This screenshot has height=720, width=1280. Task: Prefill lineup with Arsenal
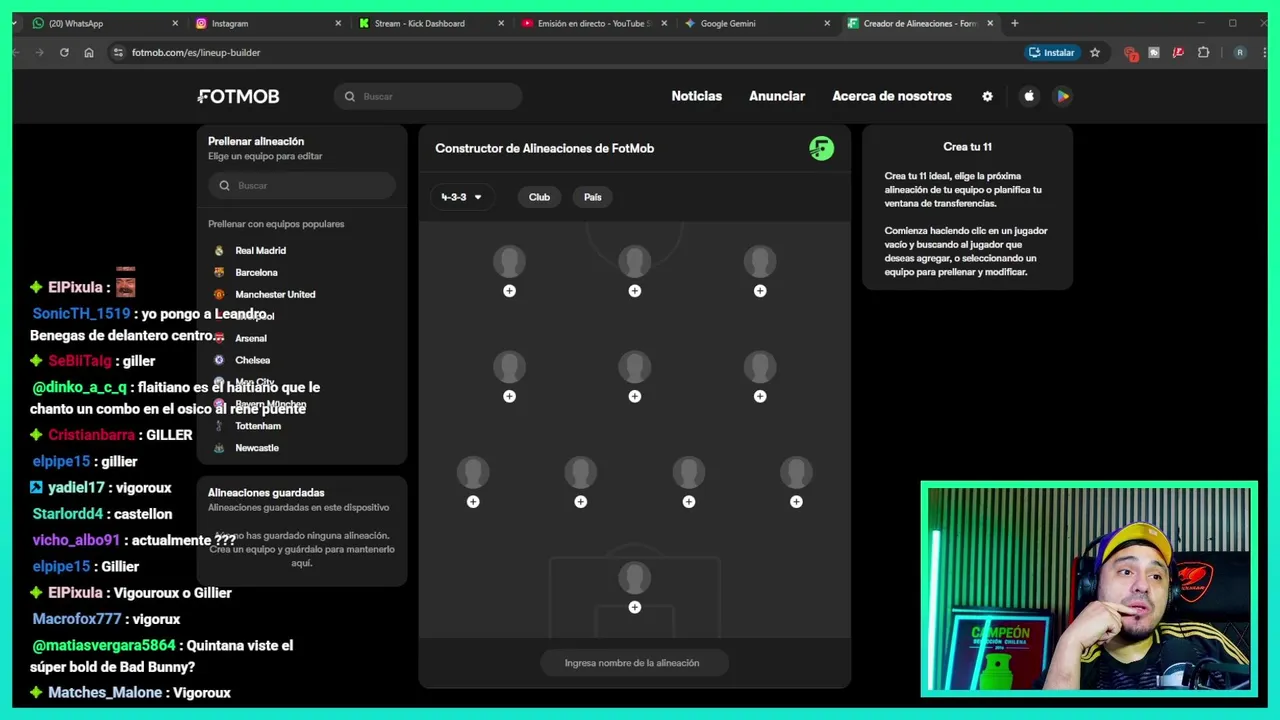pos(302,338)
